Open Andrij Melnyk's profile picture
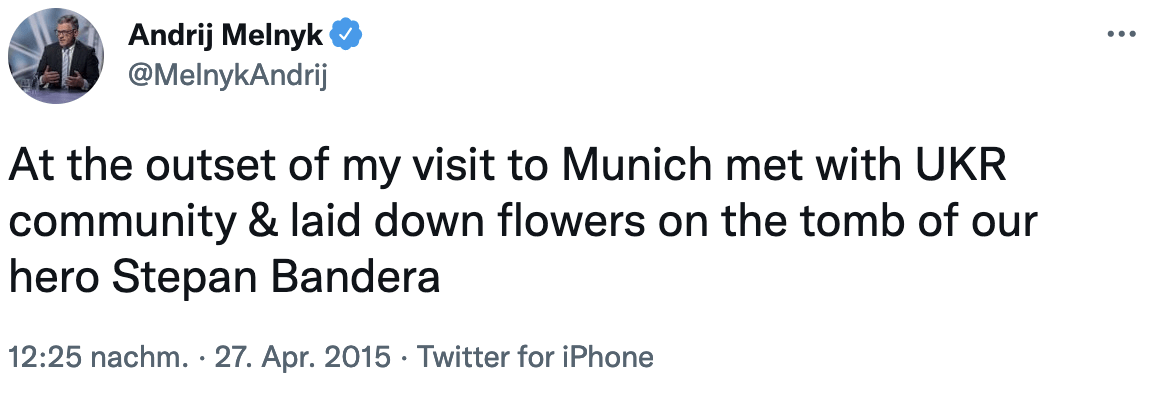 click(55, 56)
